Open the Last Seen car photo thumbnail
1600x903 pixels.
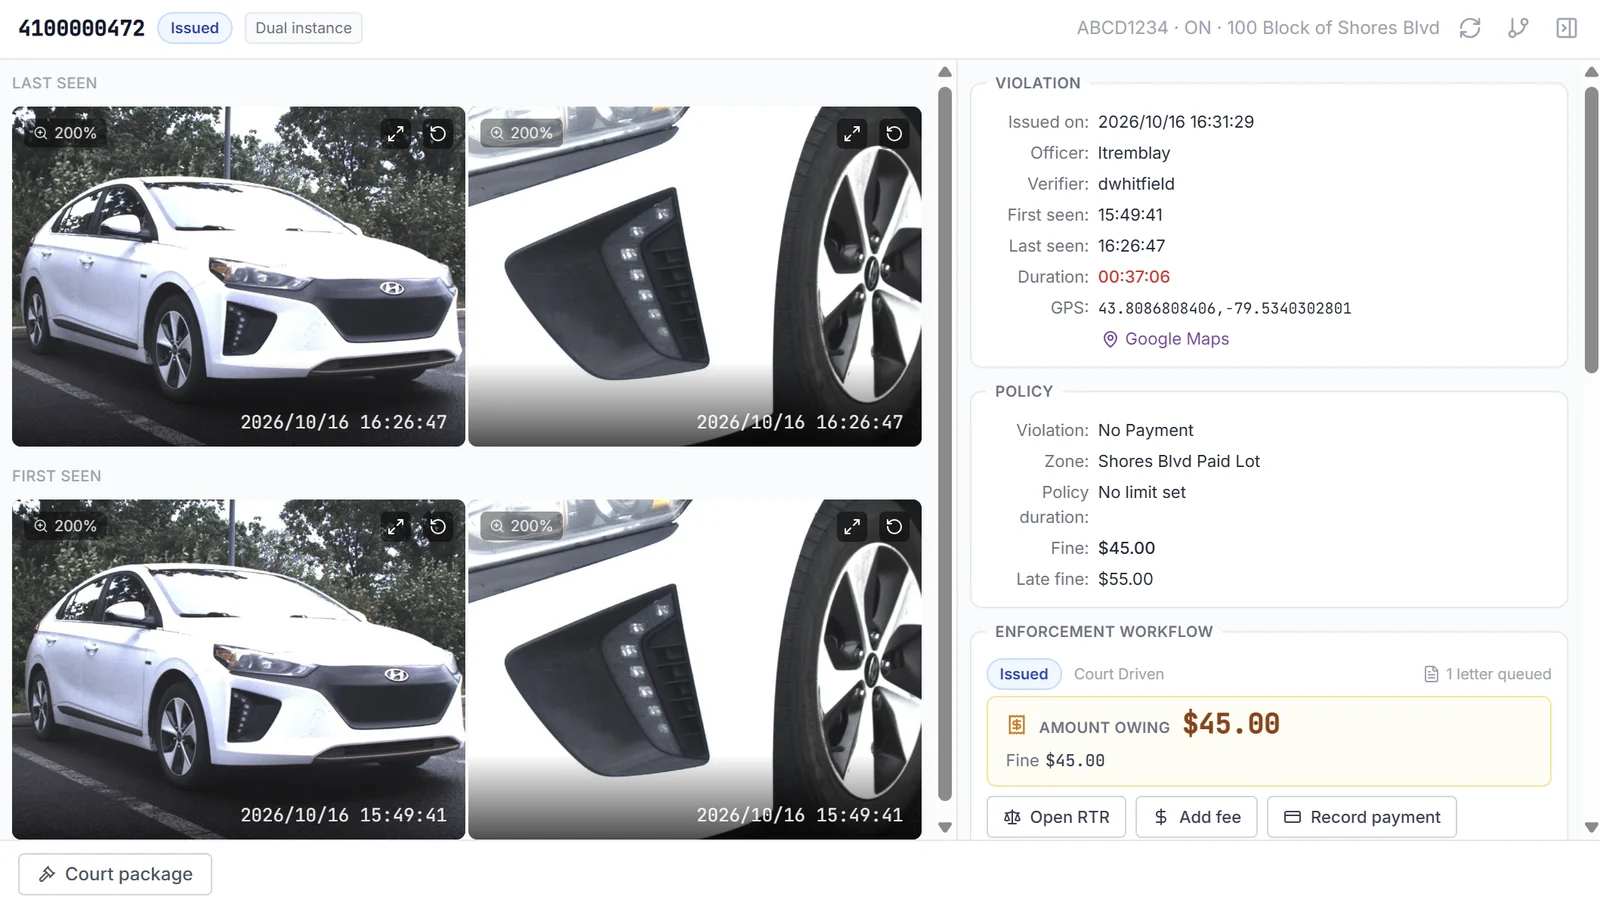point(238,276)
